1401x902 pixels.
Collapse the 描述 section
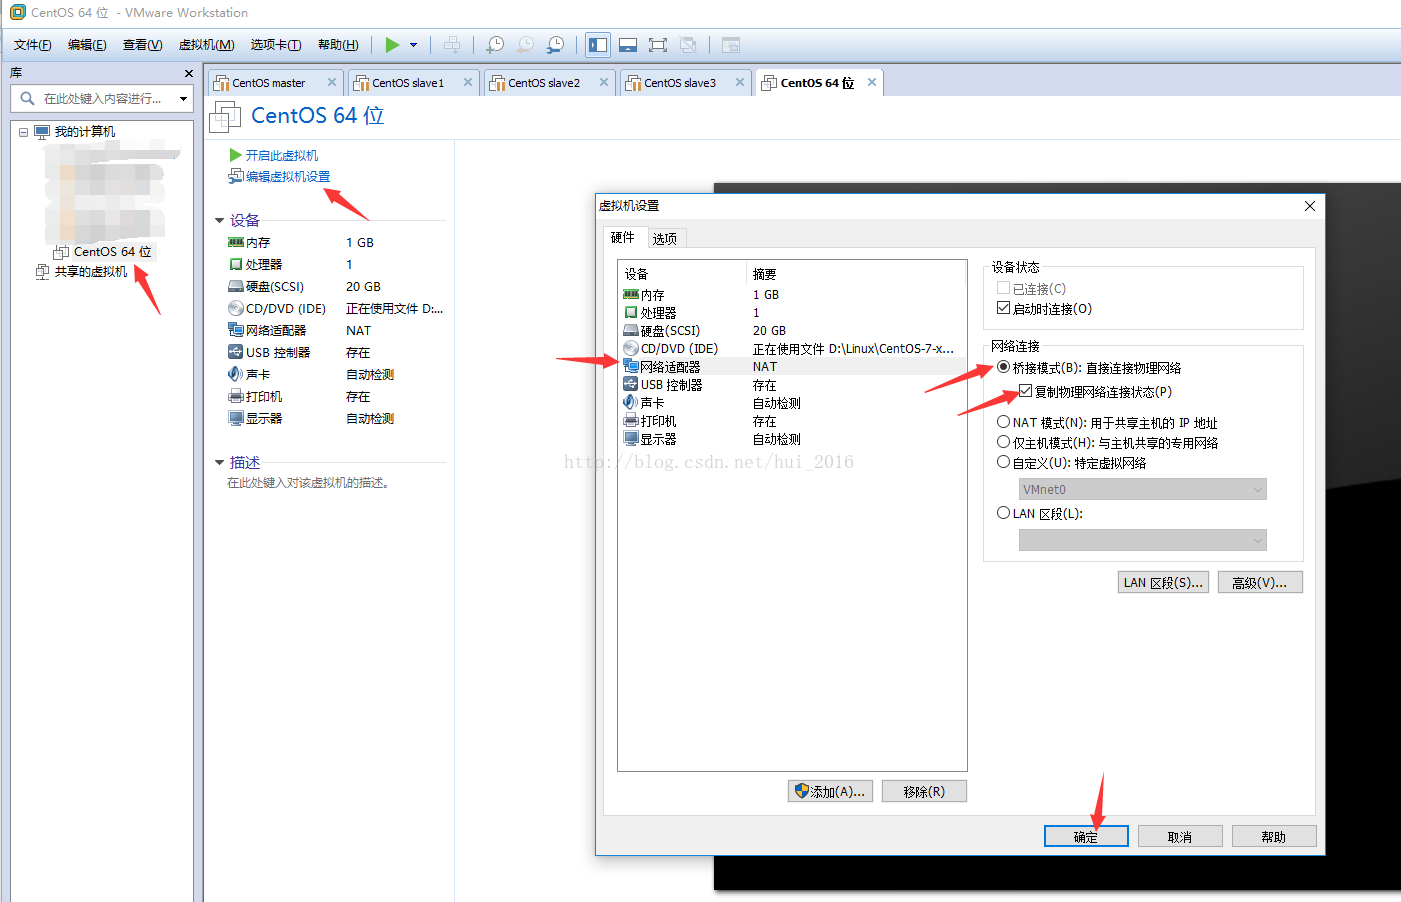pos(219,462)
